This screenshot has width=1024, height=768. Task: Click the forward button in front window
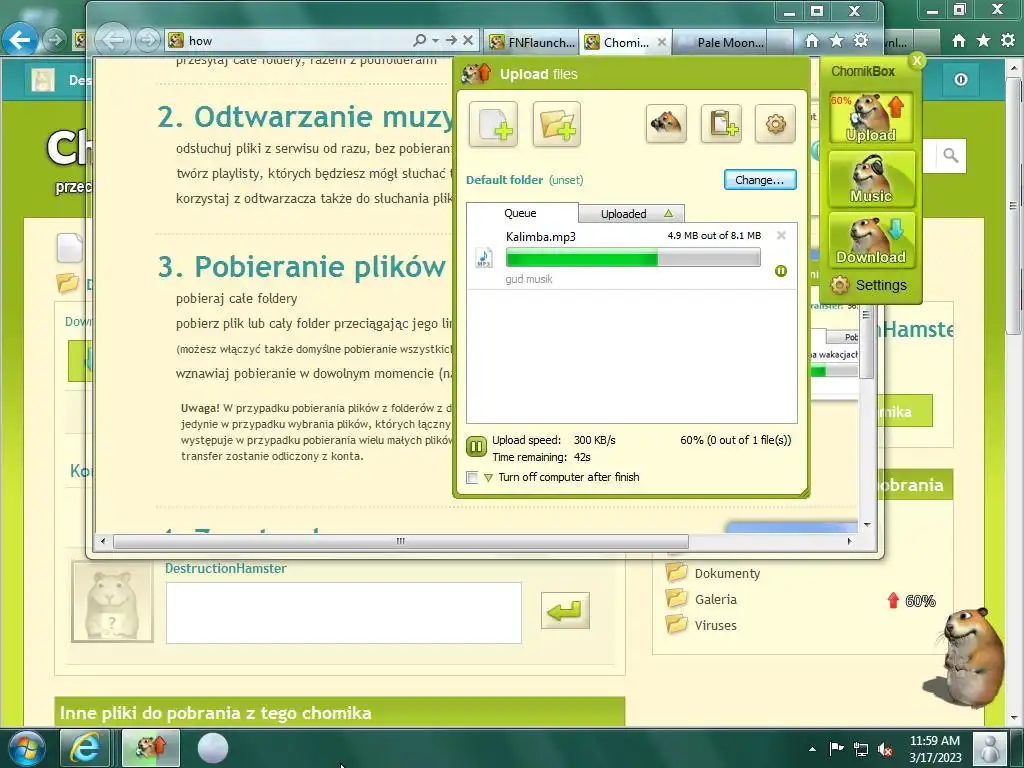pos(148,40)
